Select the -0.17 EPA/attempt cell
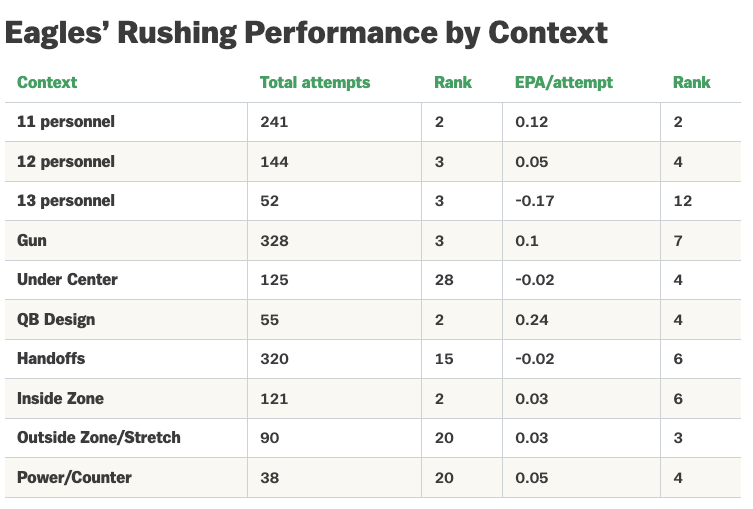This screenshot has height=509, width=753. [x=534, y=201]
